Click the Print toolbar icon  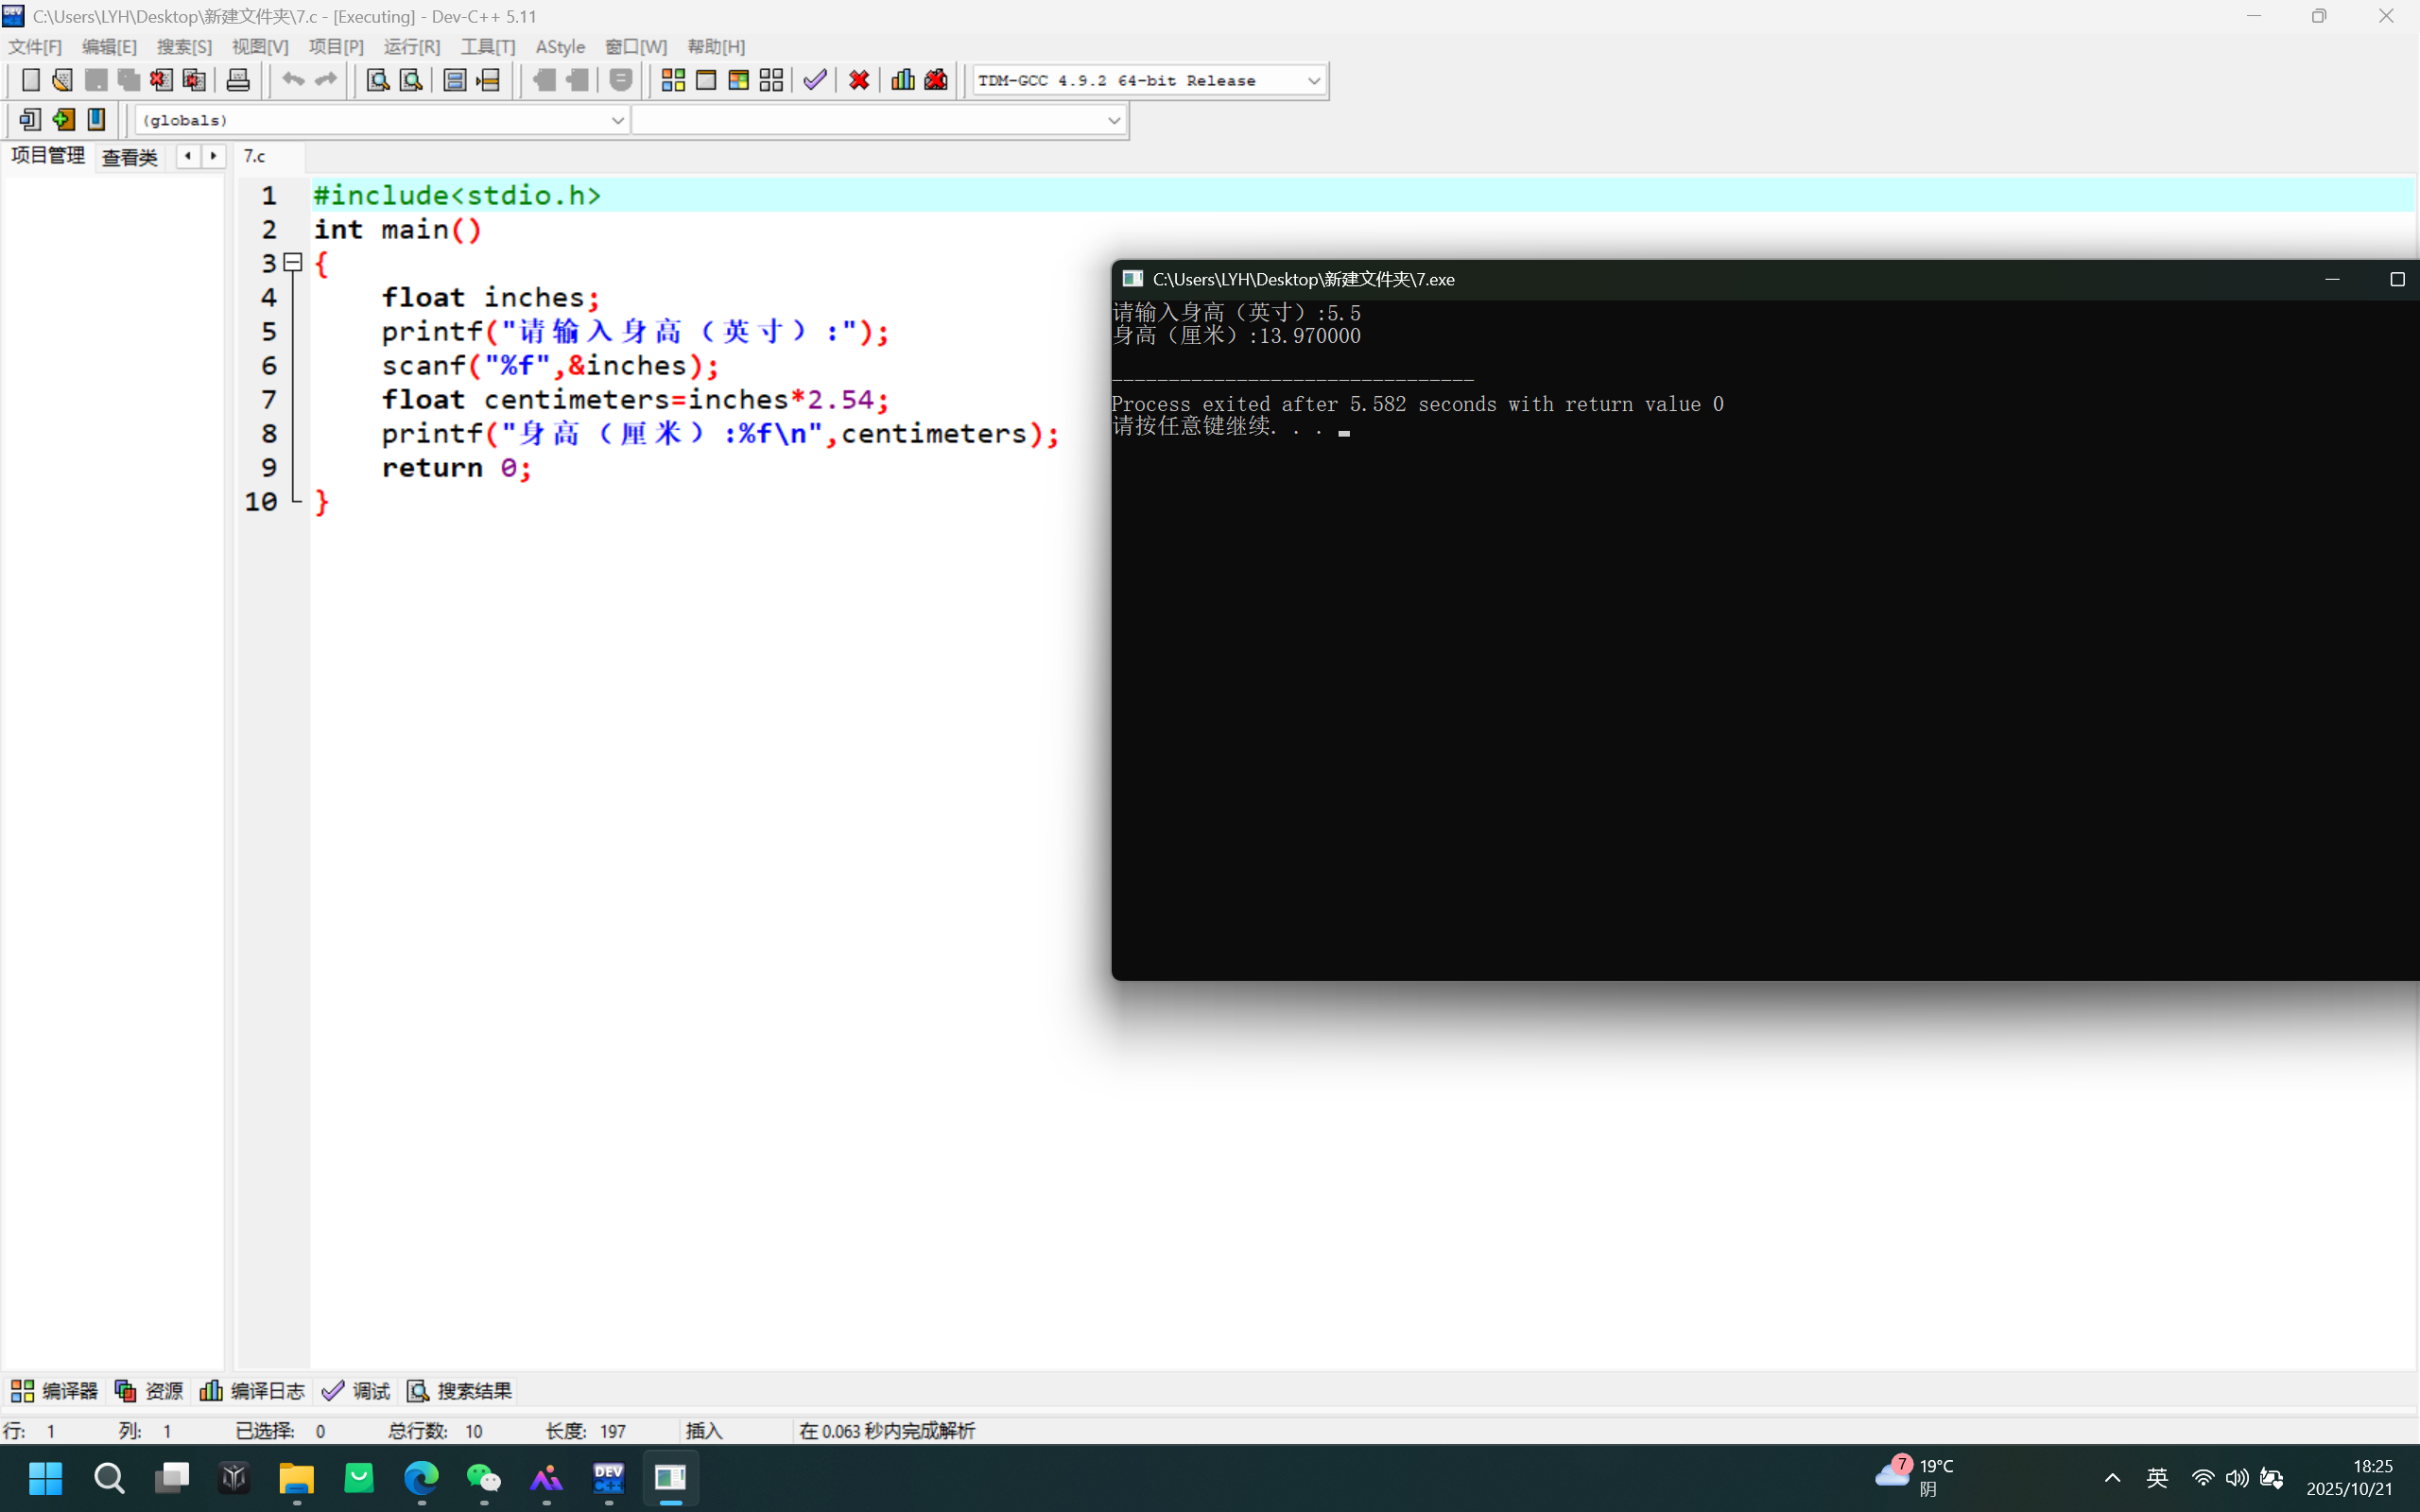coord(238,80)
